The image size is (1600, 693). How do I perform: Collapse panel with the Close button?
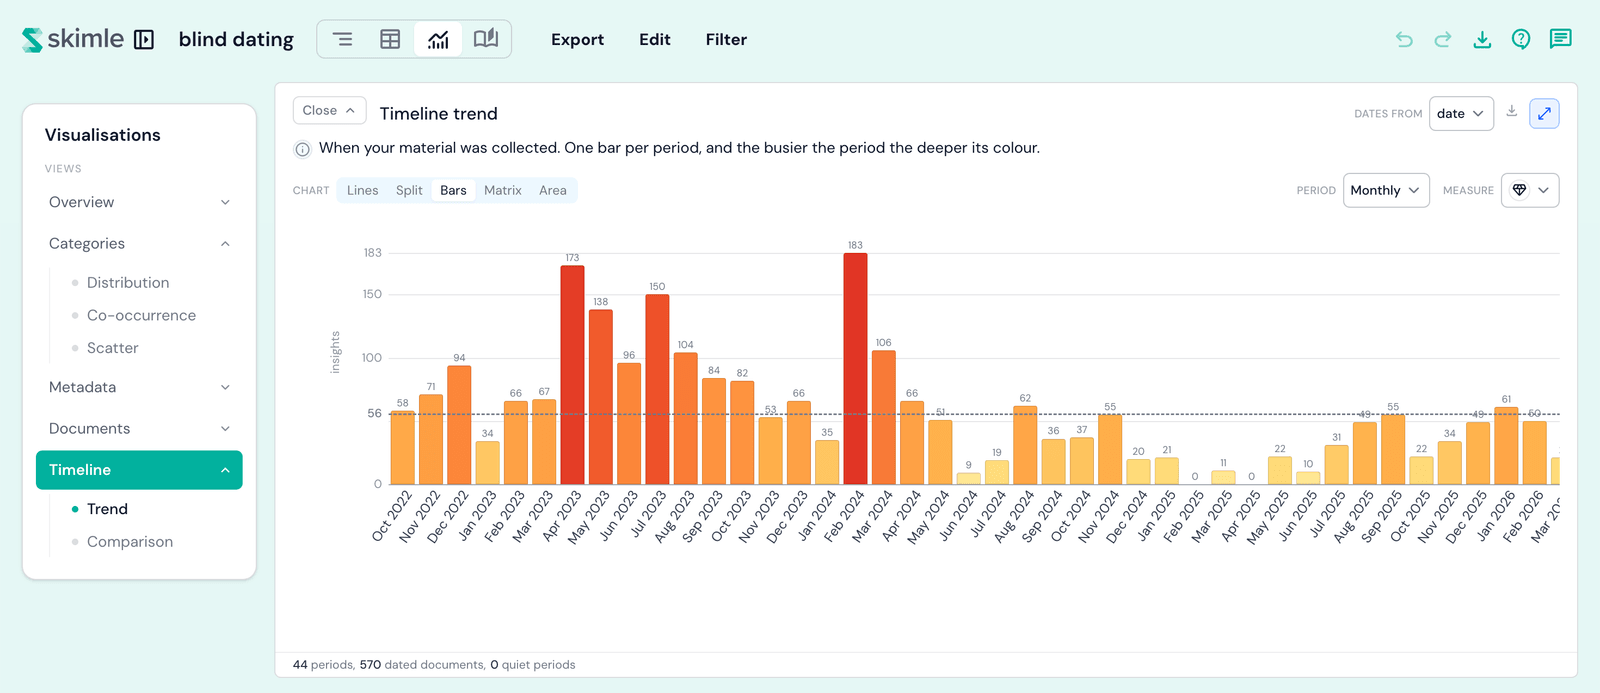point(329,110)
